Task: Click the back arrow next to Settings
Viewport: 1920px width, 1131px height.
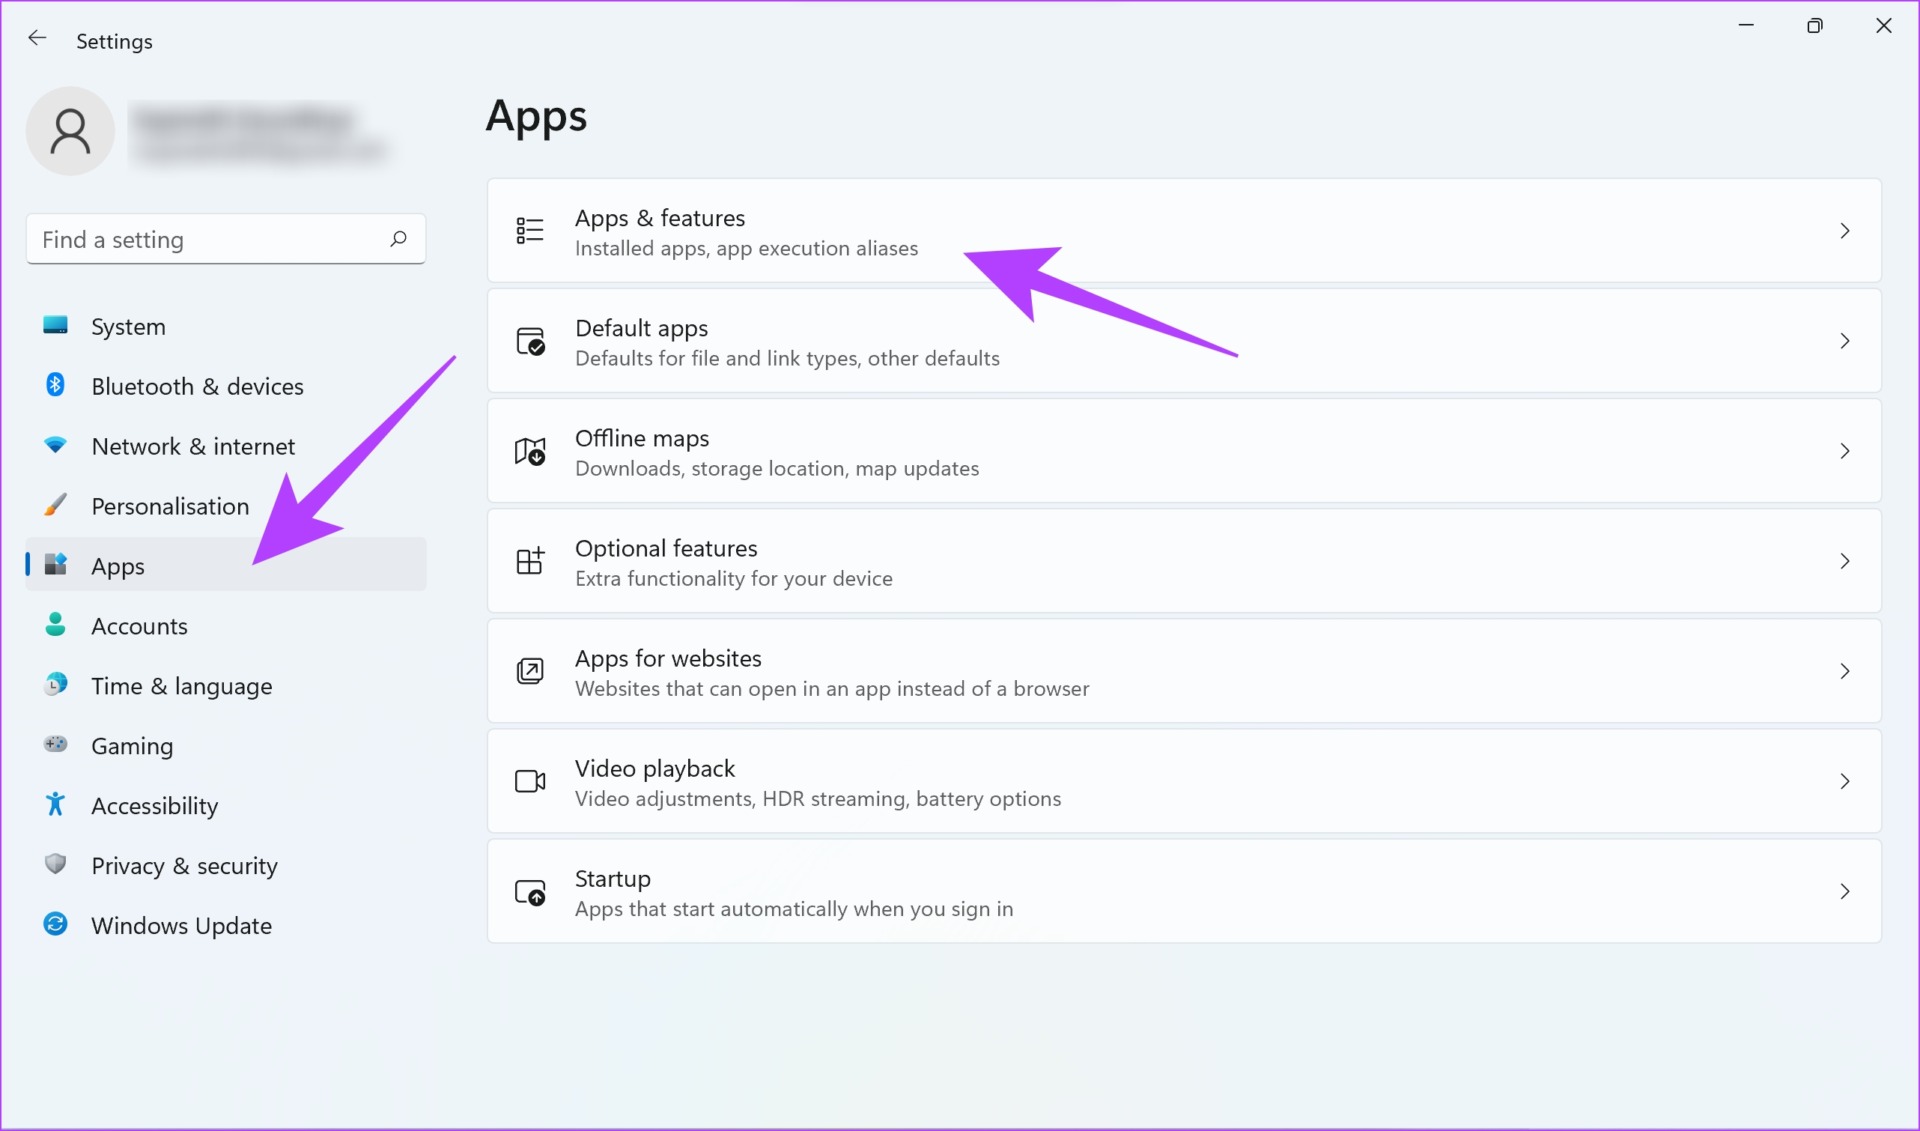Action: 37,39
